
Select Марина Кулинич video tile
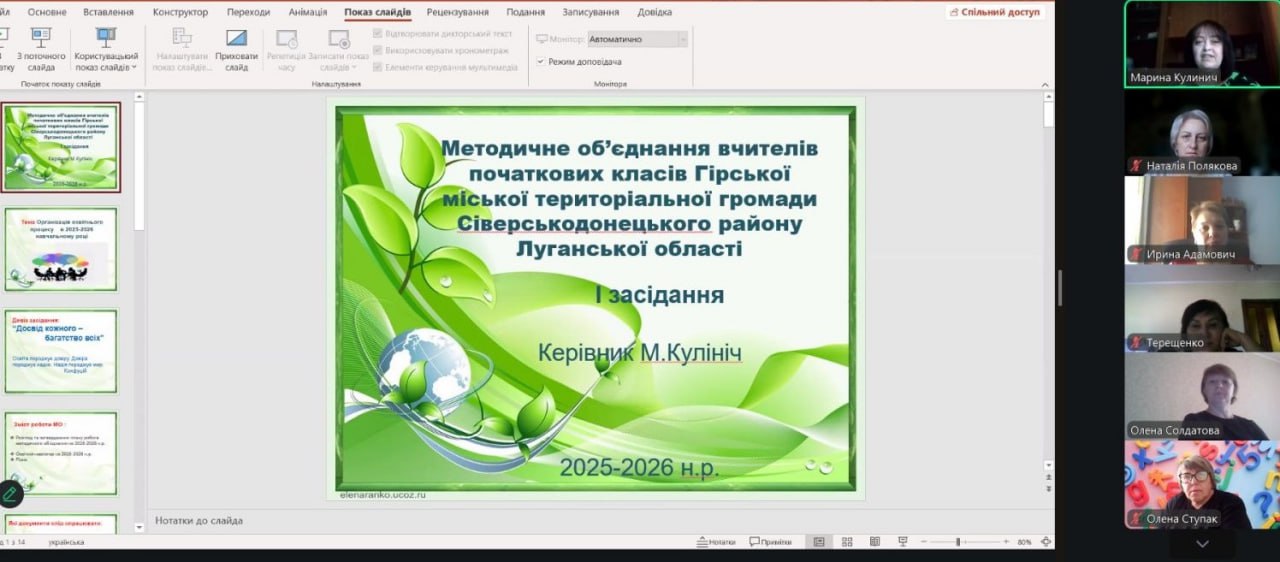point(1201,44)
